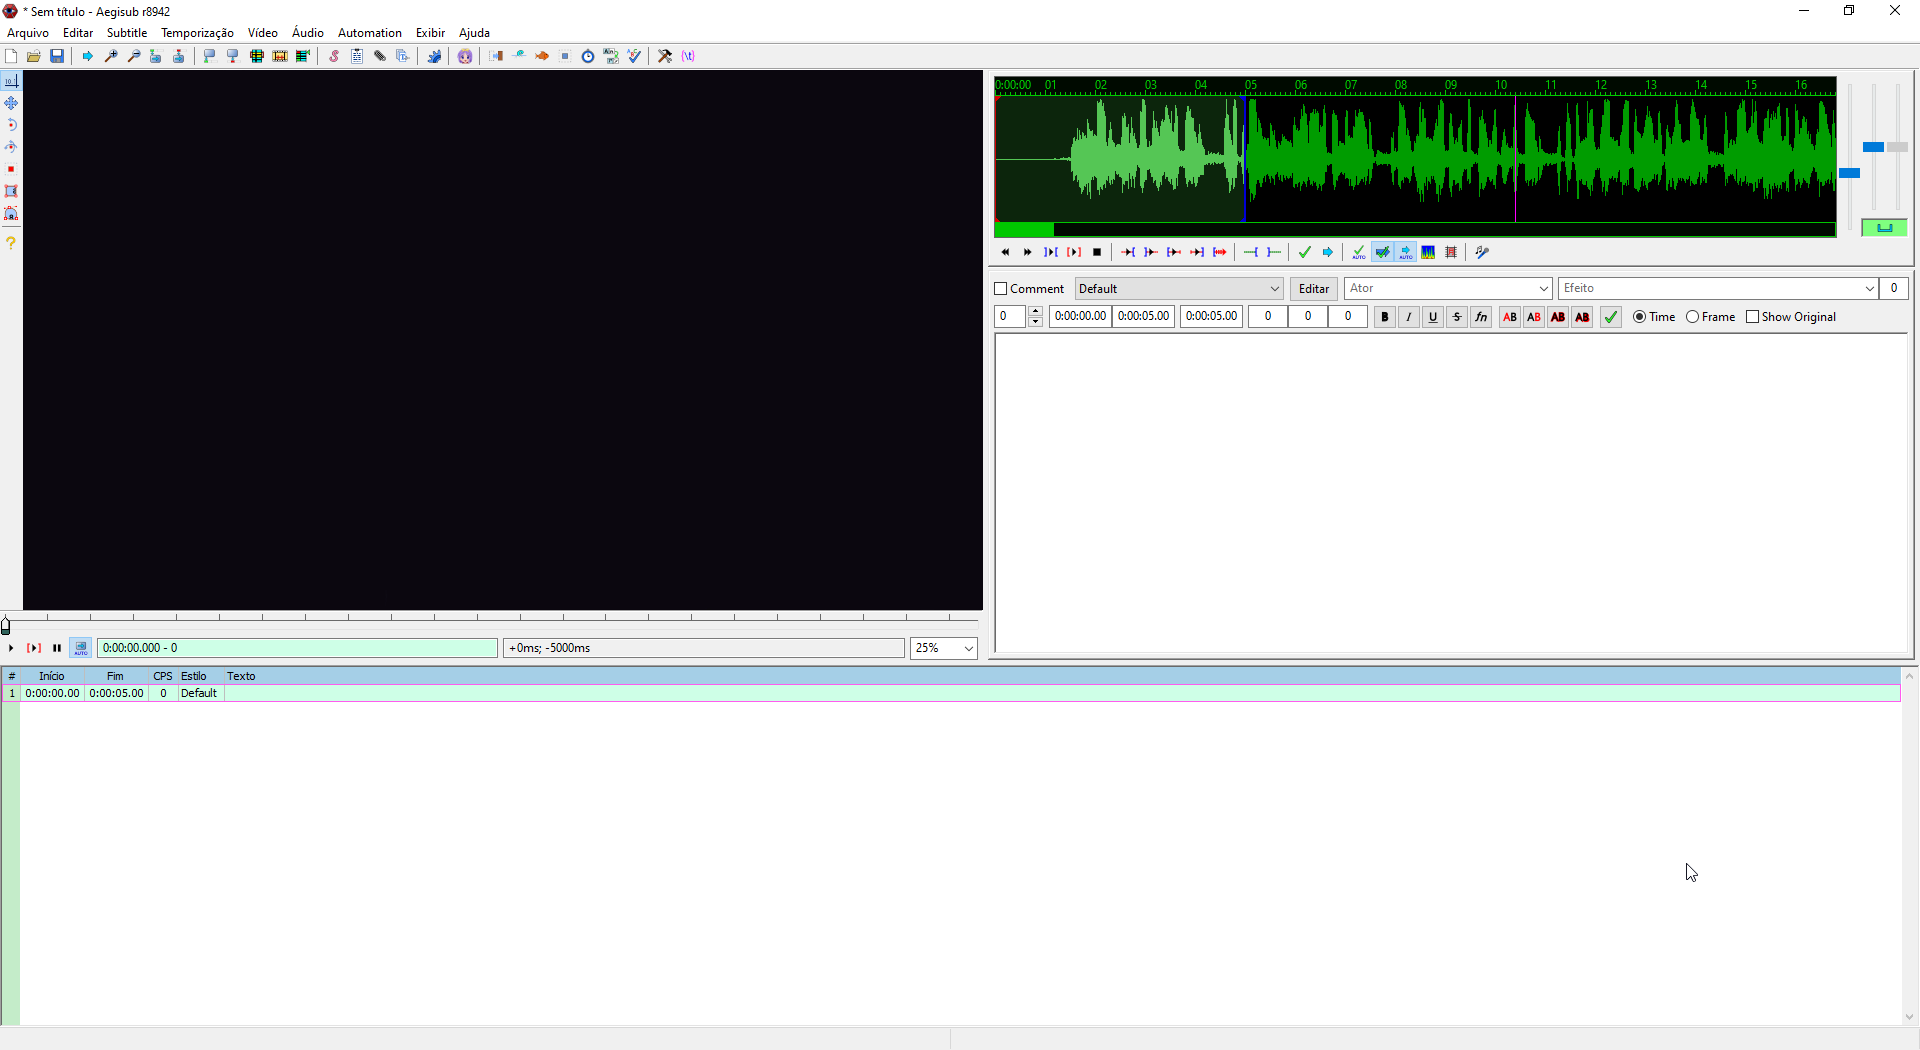
Task: Open the Resample Resolution icon
Action: point(565,56)
